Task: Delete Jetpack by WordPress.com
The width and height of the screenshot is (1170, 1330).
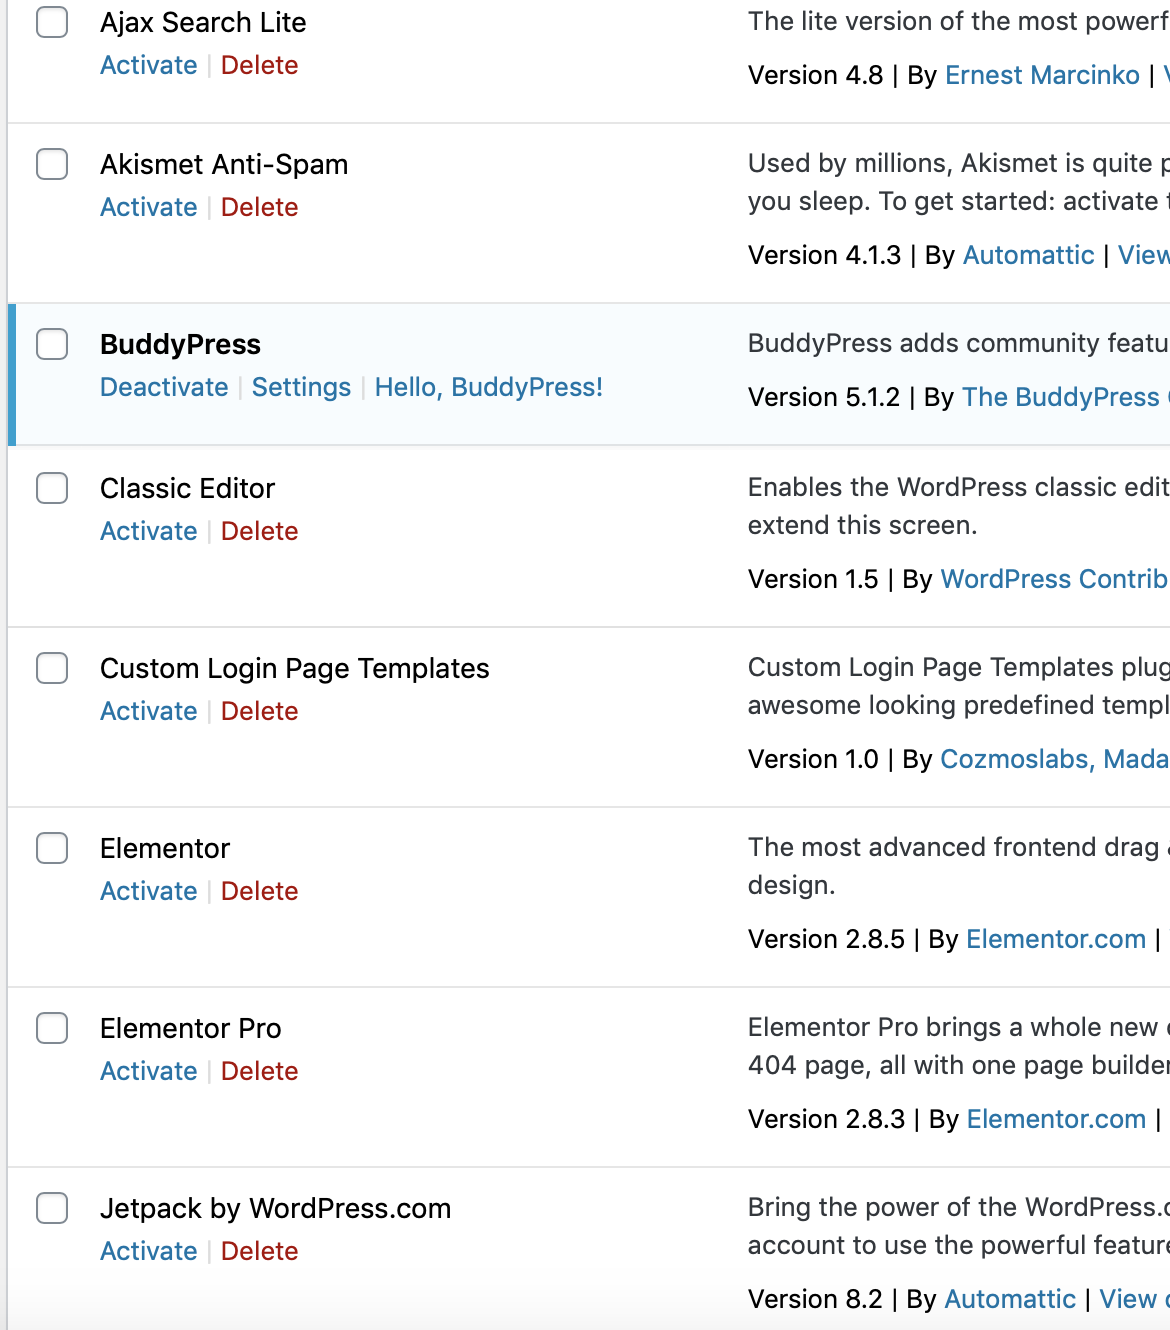Action: (260, 1251)
